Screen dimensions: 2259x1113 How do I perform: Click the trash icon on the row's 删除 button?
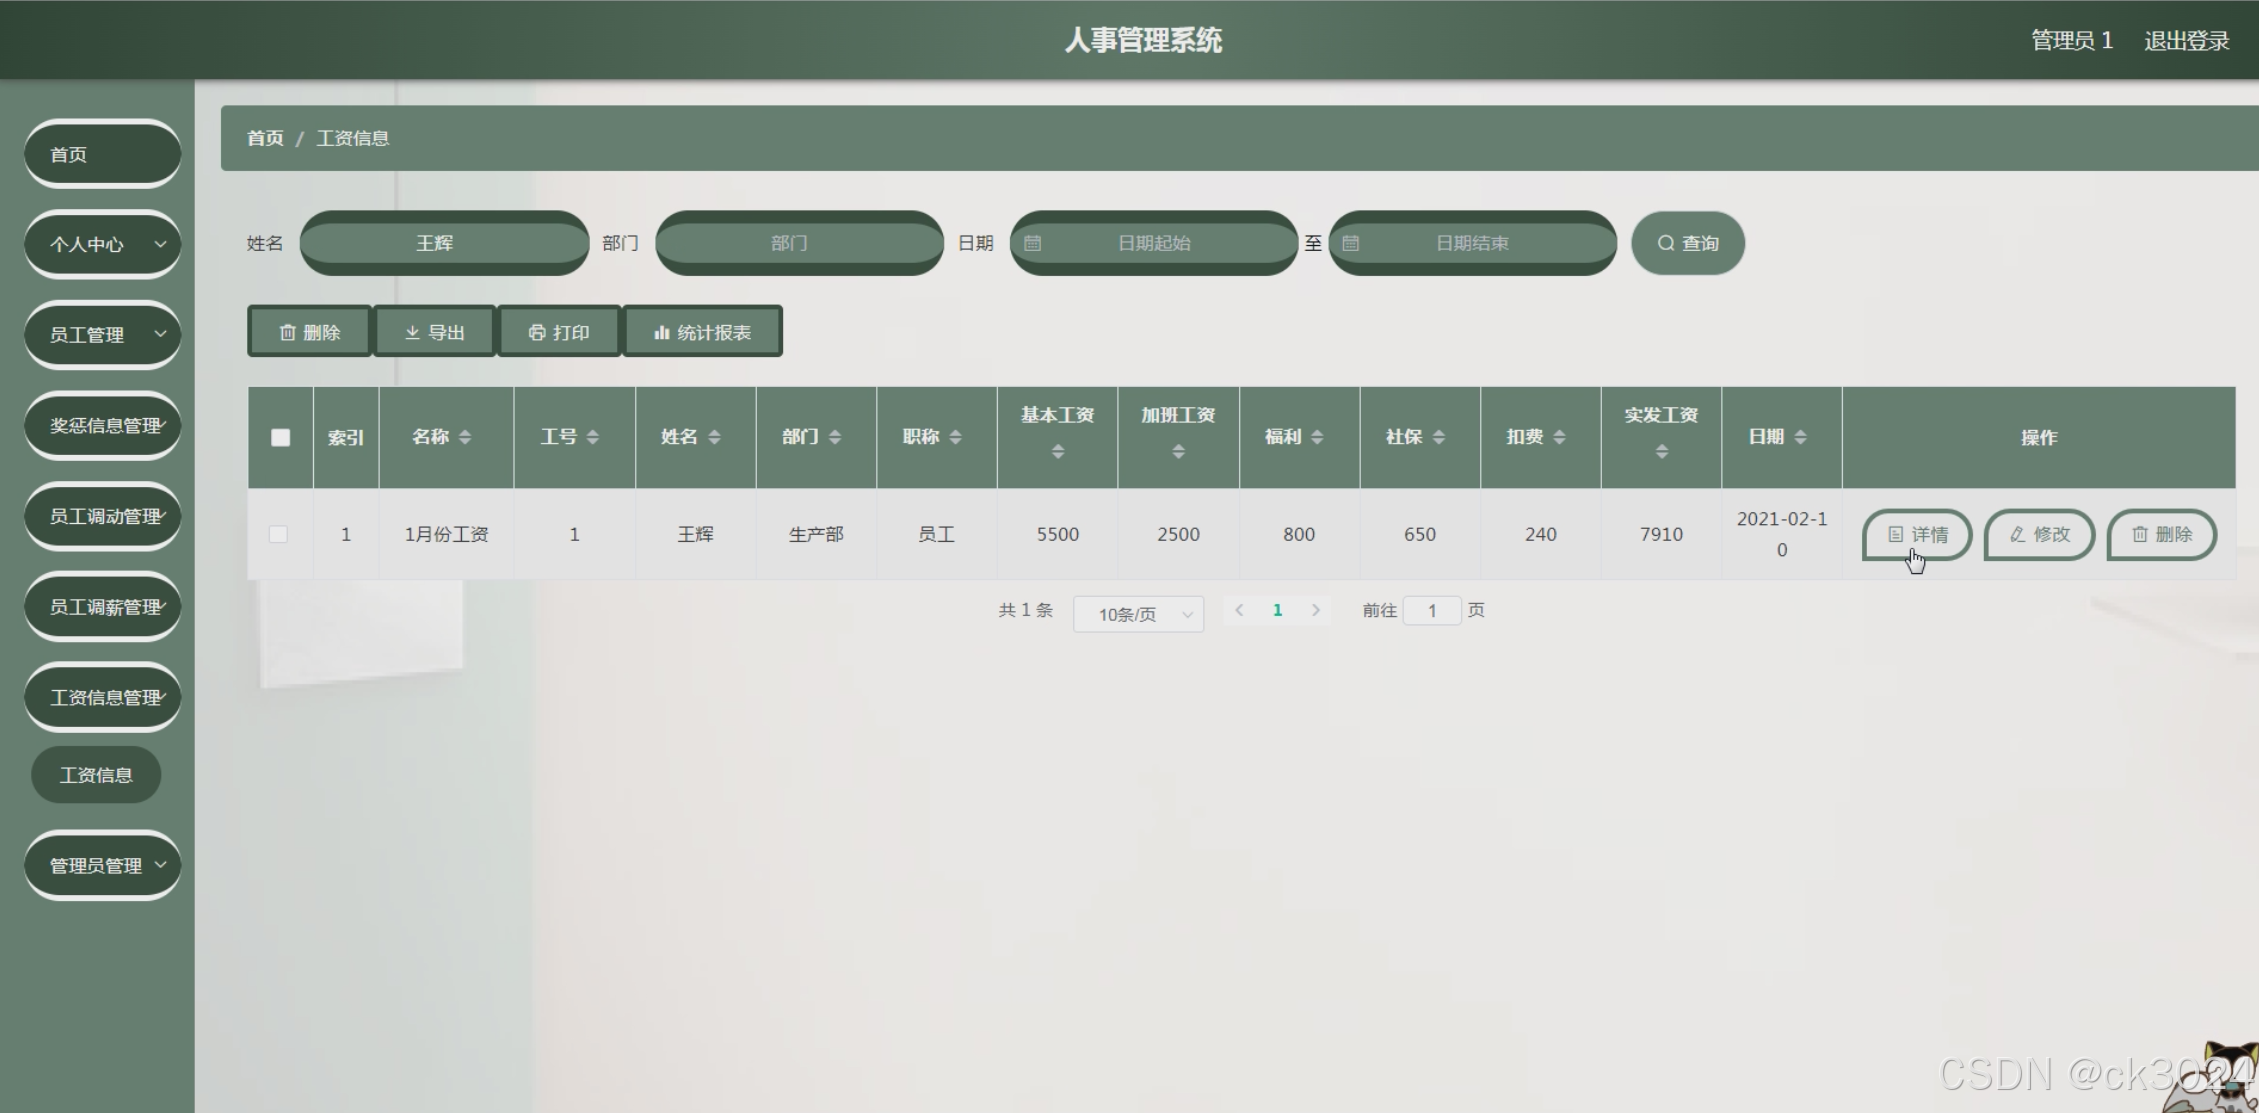coord(2139,534)
